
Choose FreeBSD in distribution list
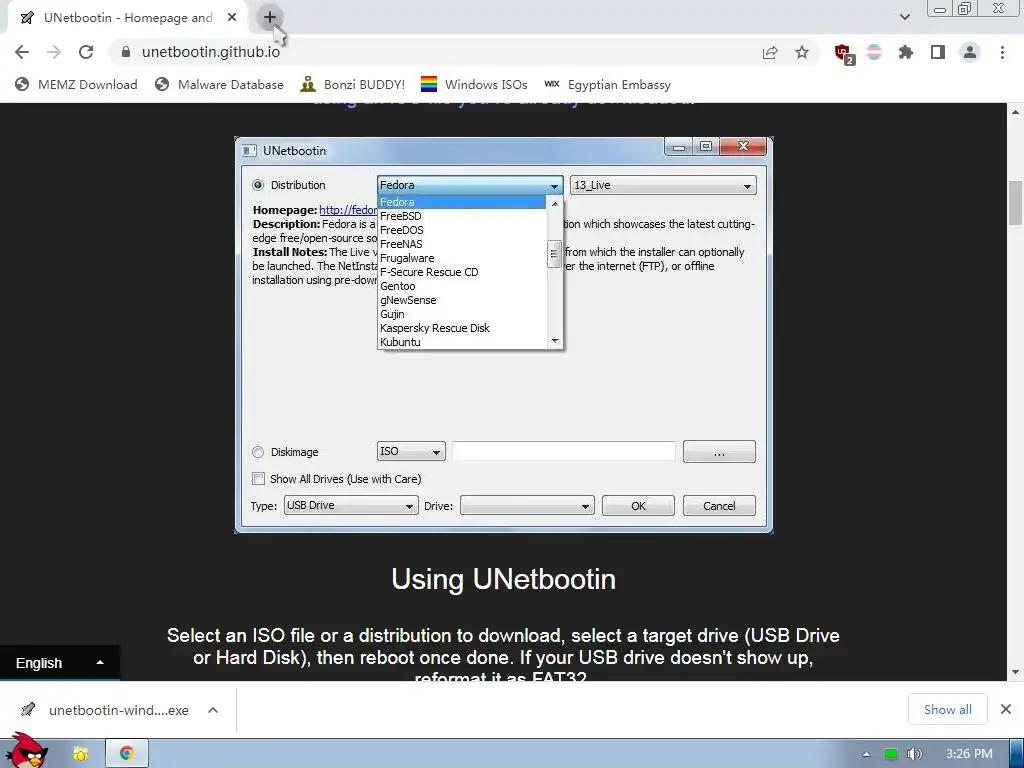pyautogui.click(x=461, y=216)
